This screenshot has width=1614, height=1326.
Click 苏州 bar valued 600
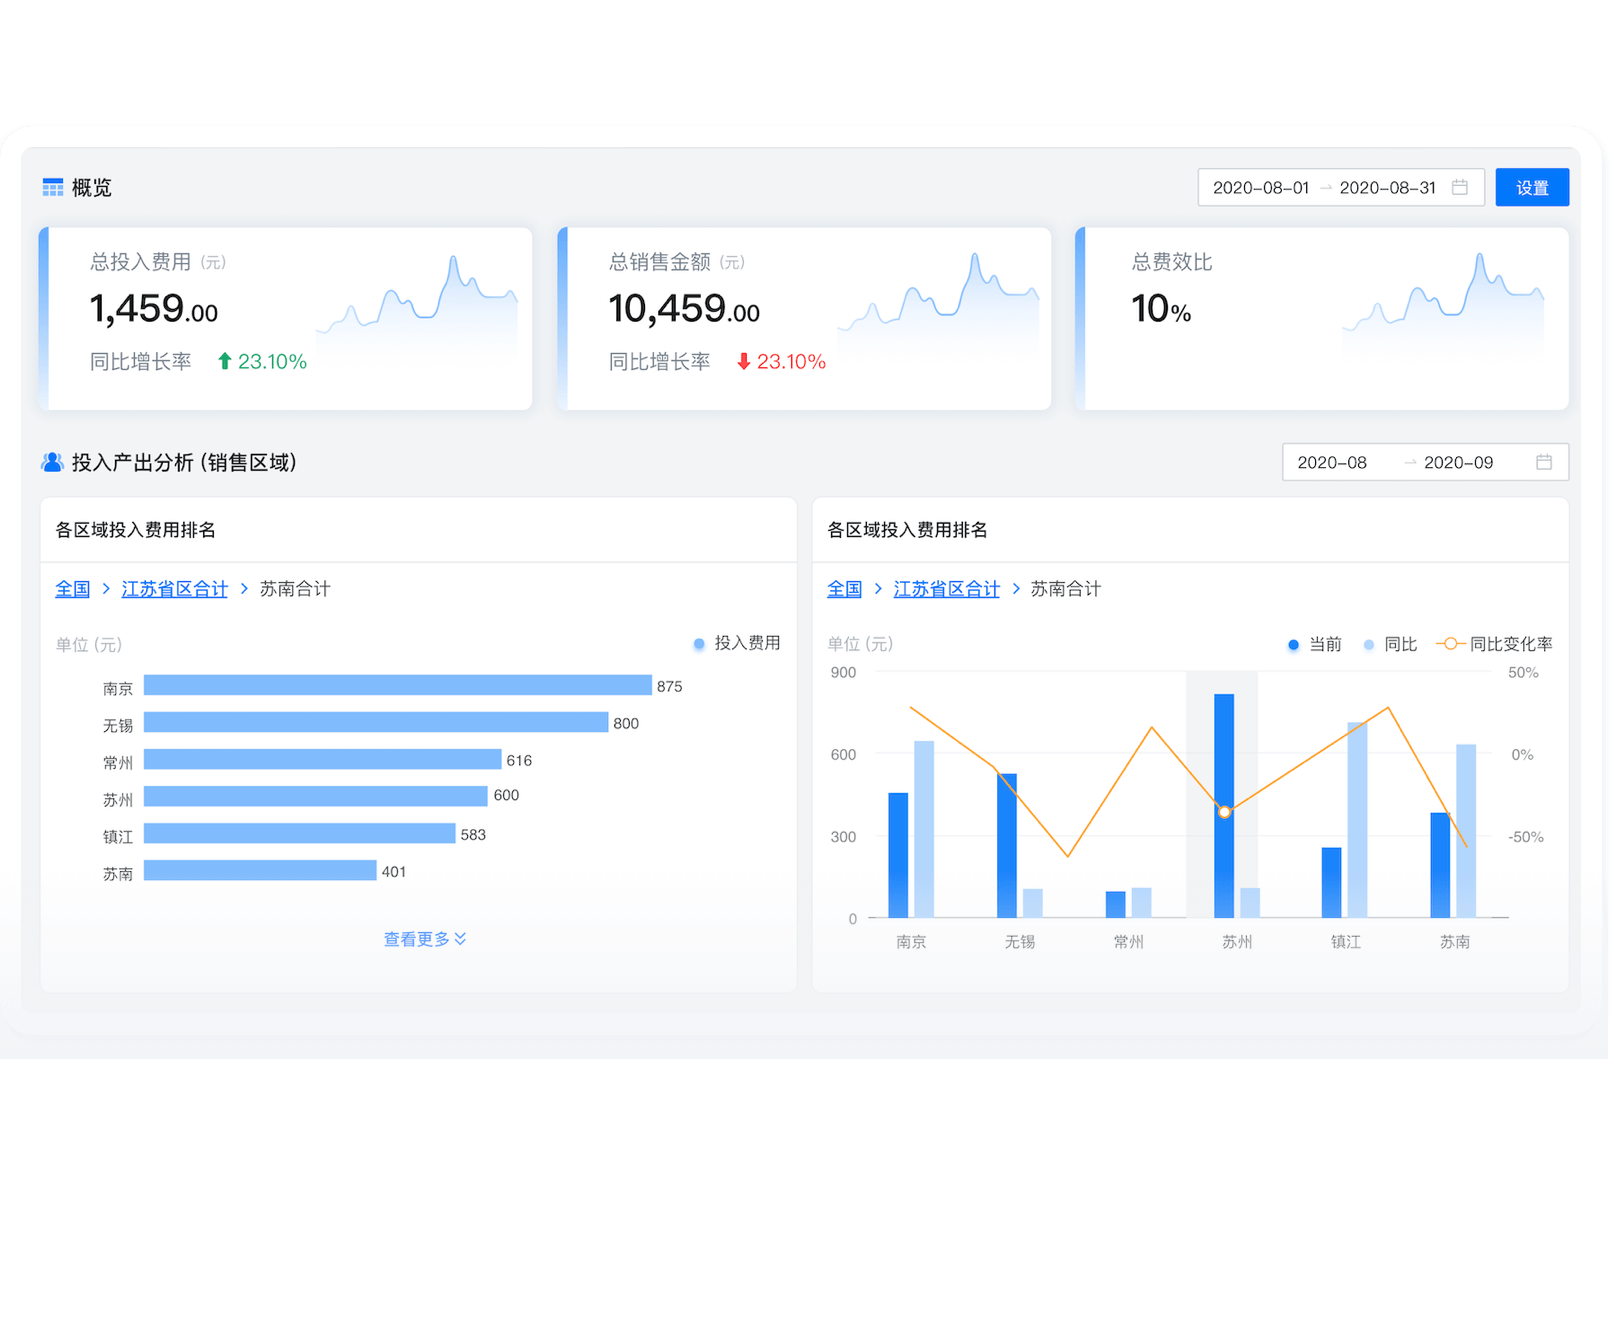tap(316, 796)
